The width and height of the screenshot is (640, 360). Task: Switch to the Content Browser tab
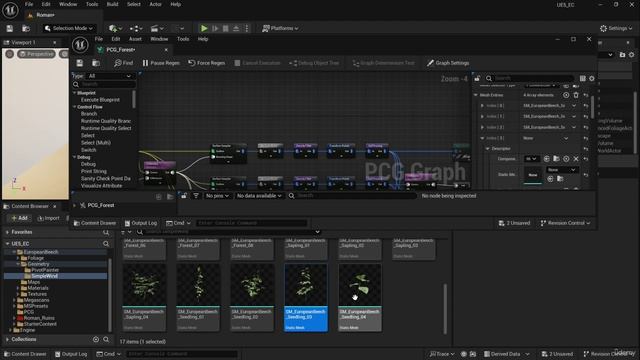(x=30, y=206)
